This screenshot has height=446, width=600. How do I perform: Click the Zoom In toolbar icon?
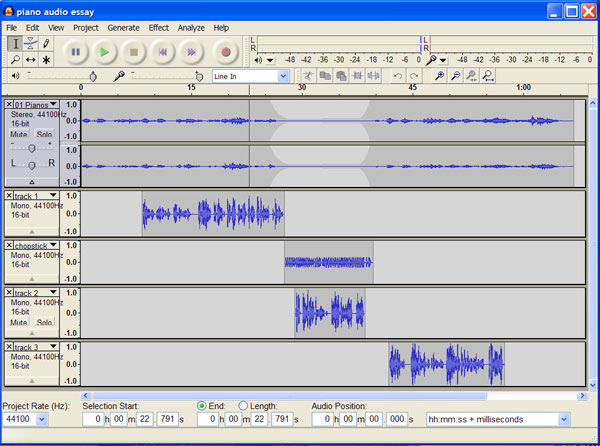[439, 76]
